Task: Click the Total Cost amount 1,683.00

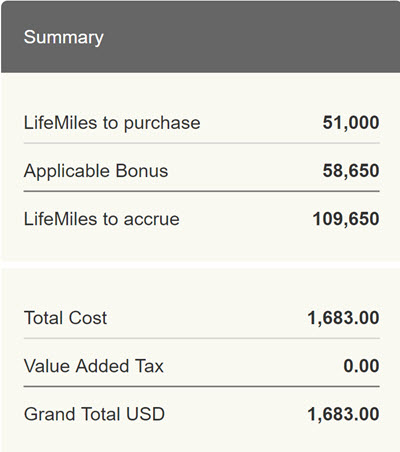Action: pyautogui.click(x=343, y=318)
